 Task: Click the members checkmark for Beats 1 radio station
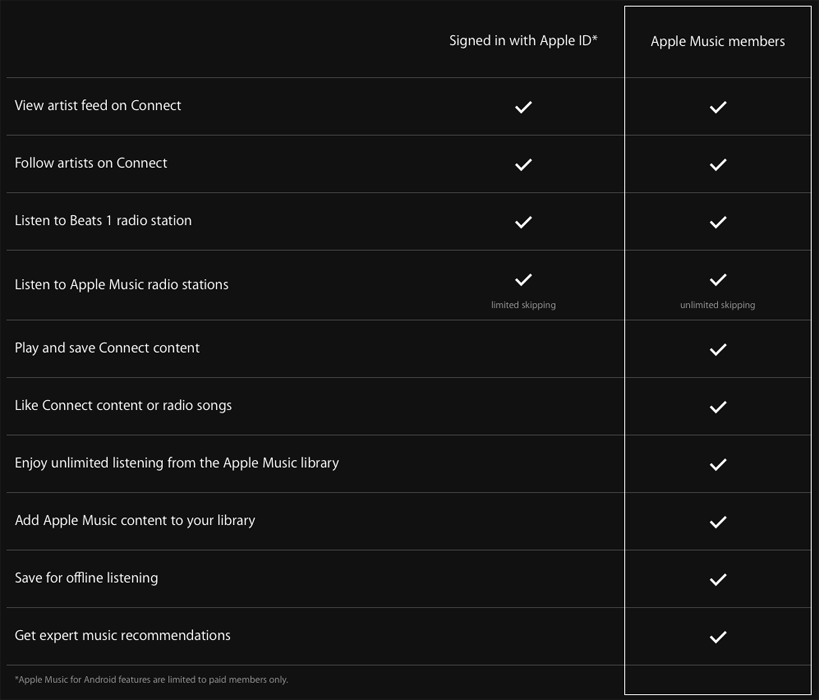point(718,222)
